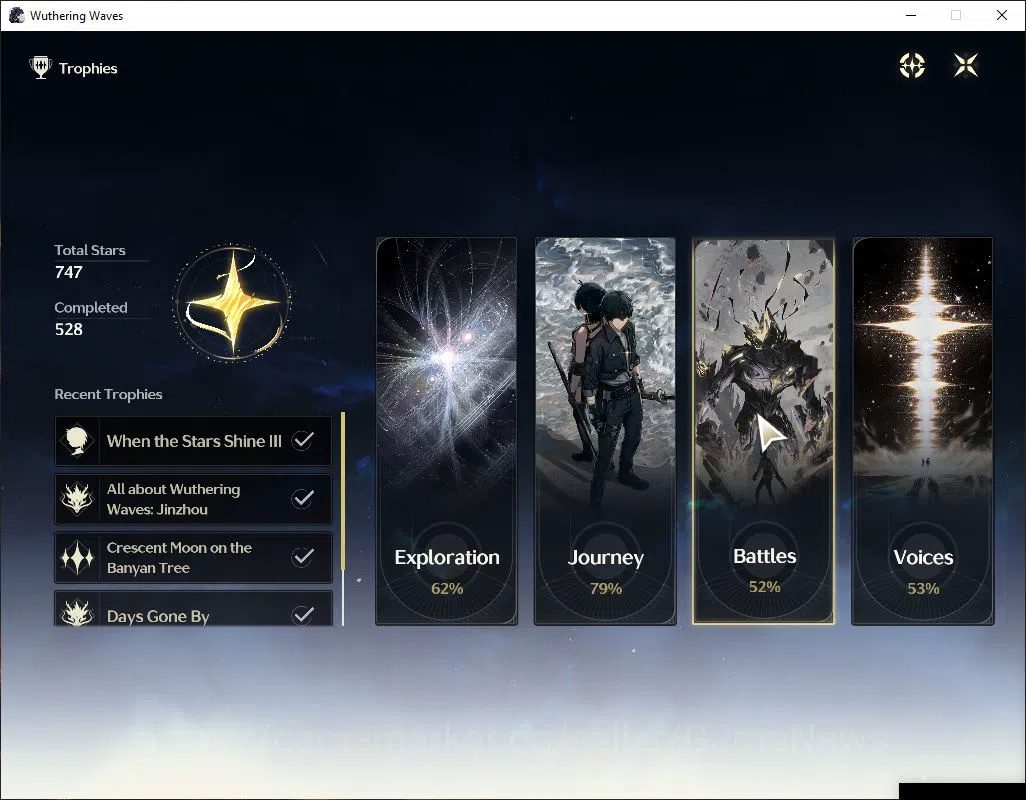Click checkmark on Days Gone By
Screen dimensions: 1026x800
(302, 614)
